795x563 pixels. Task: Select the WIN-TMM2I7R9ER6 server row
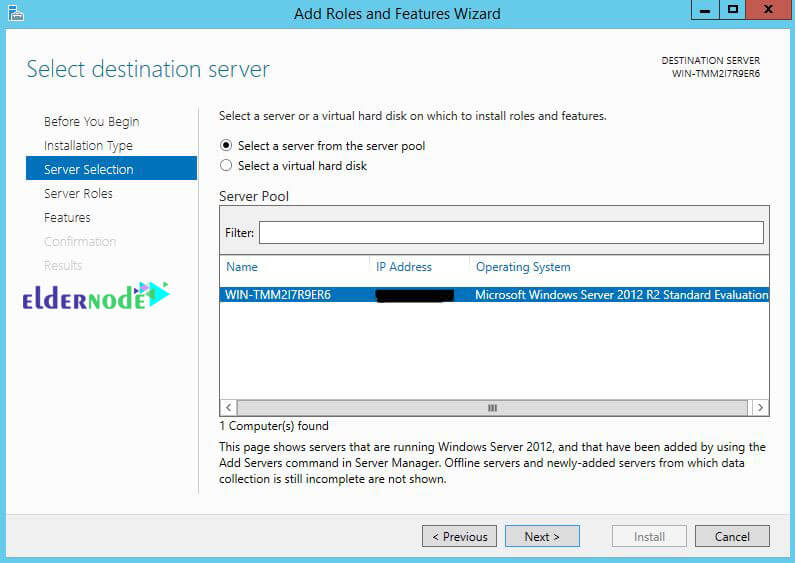(x=494, y=295)
